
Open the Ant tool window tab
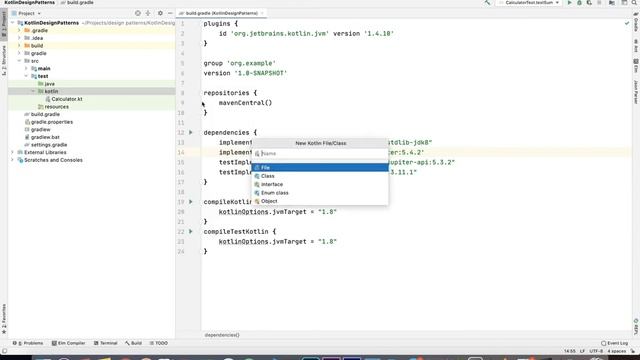pos(636,46)
